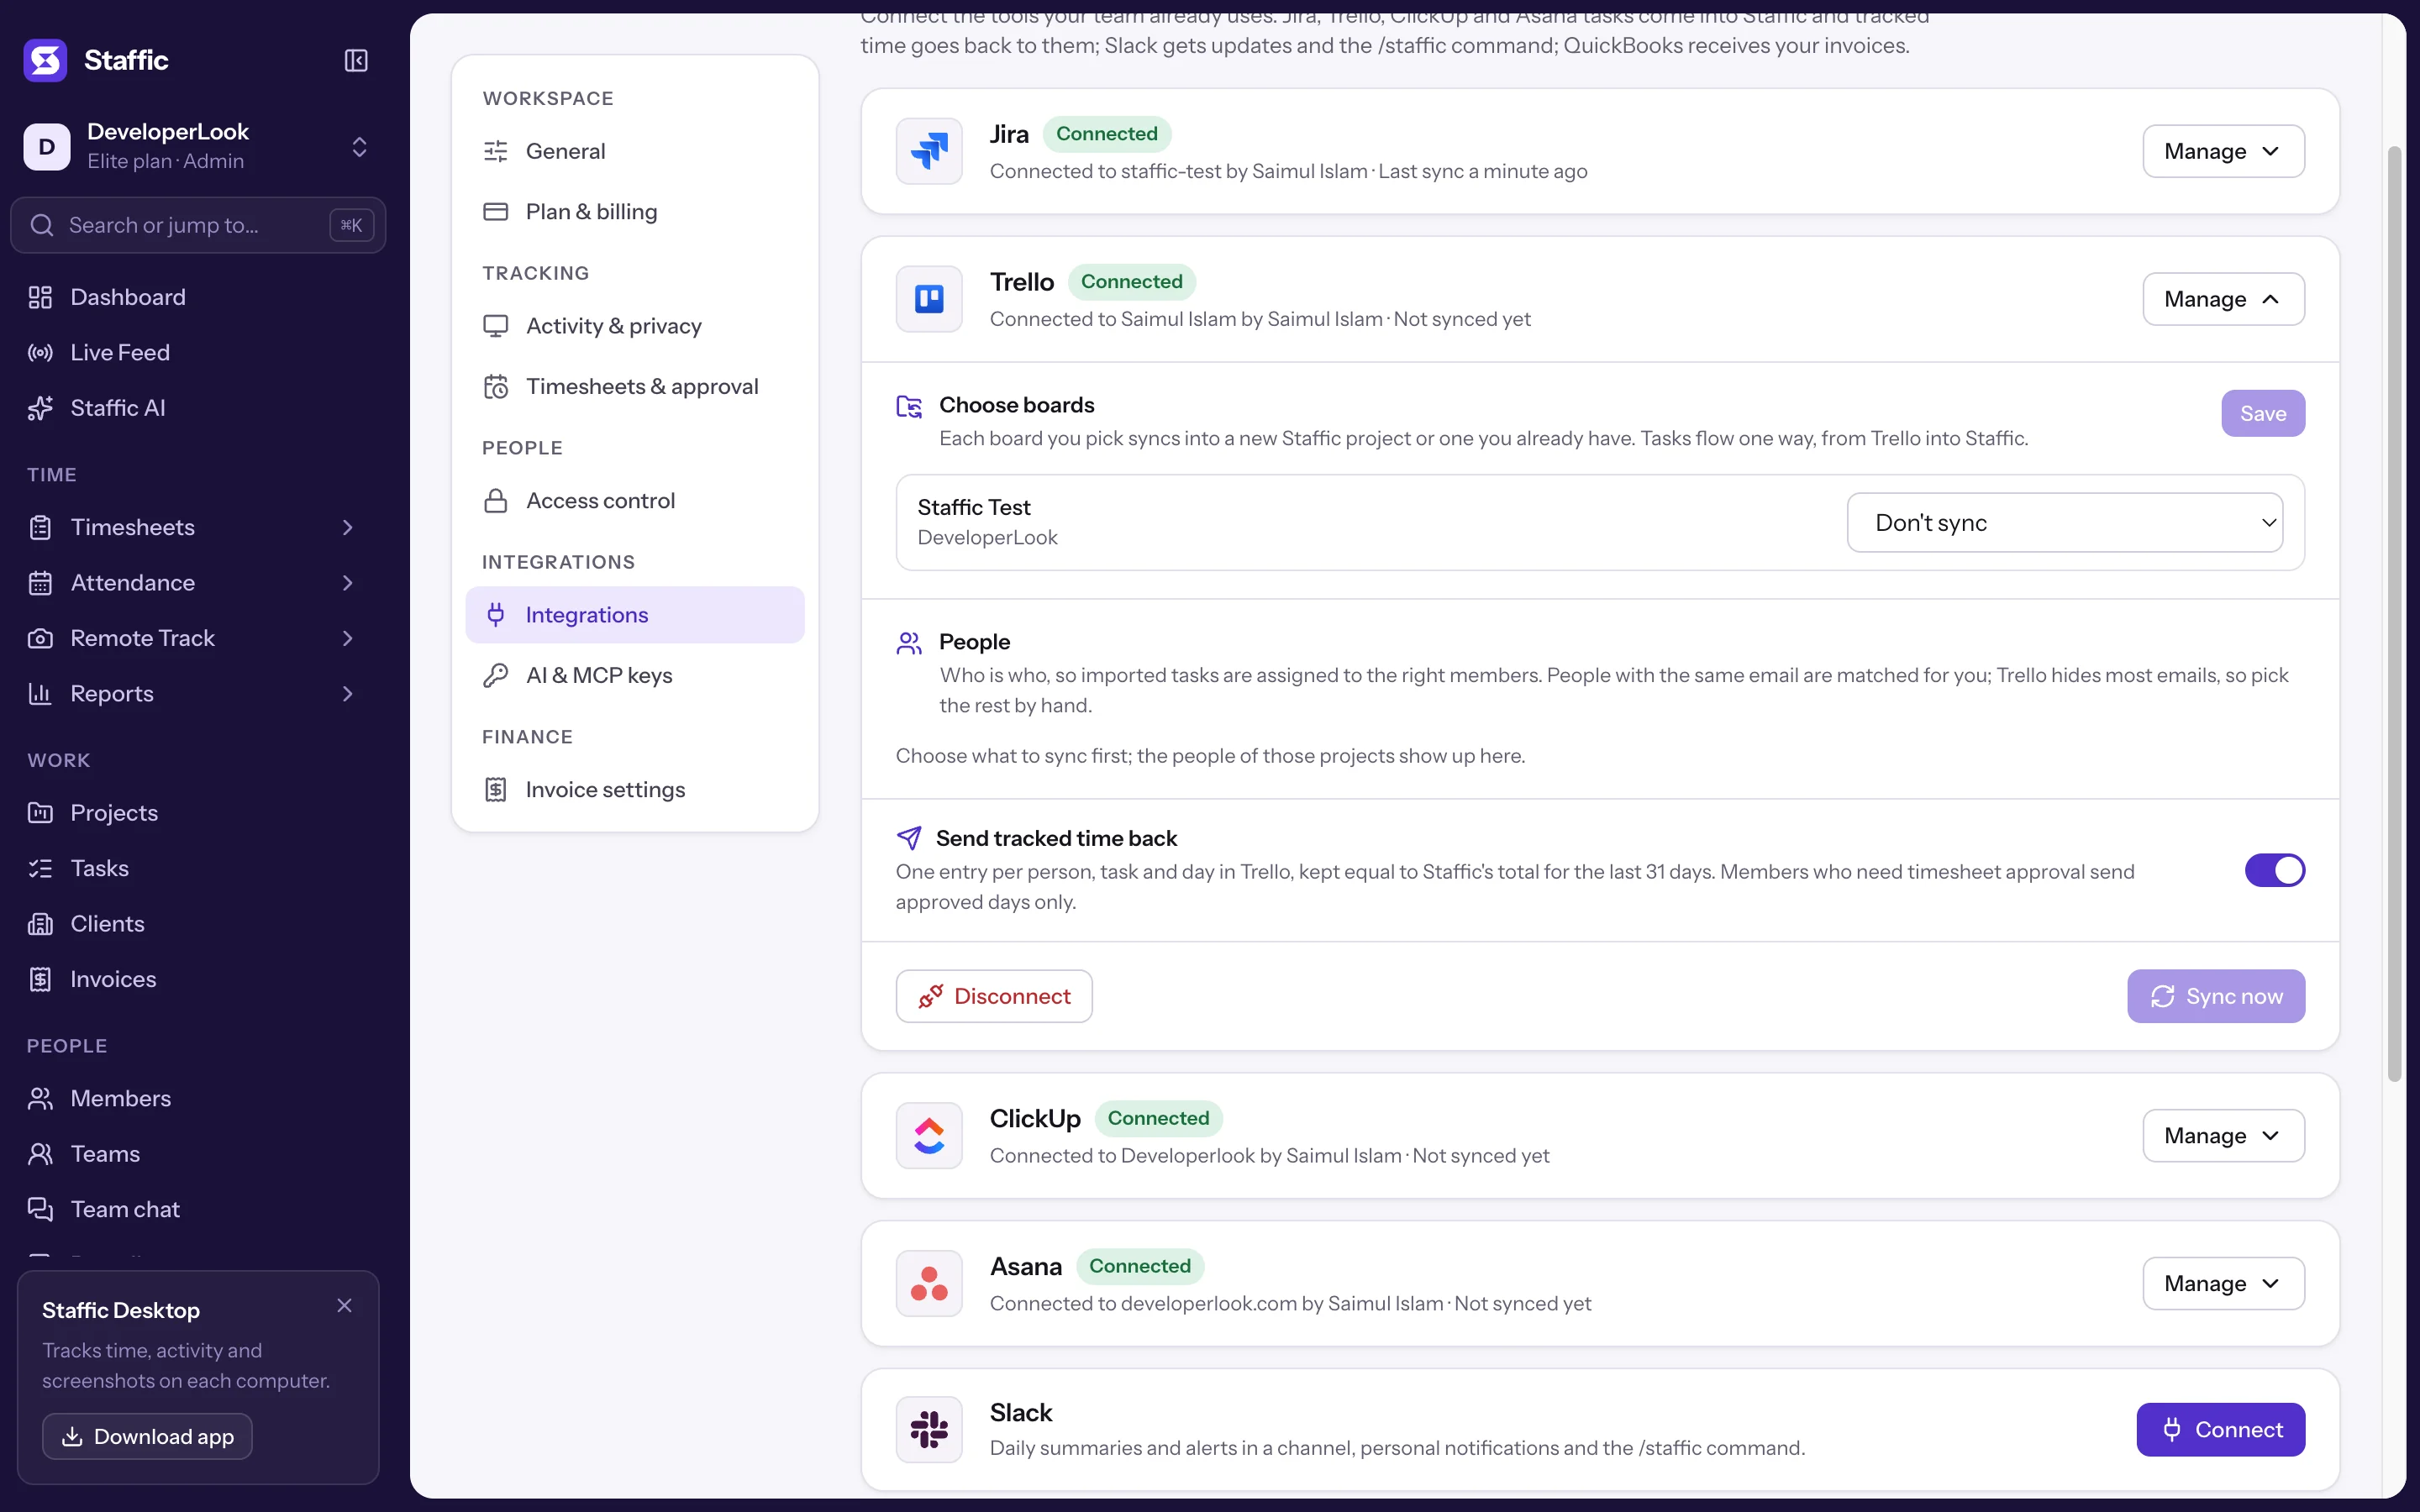This screenshot has width=2420, height=1512.
Task: Collapse the sidebar with the panel icon
Action: point(356,60)
